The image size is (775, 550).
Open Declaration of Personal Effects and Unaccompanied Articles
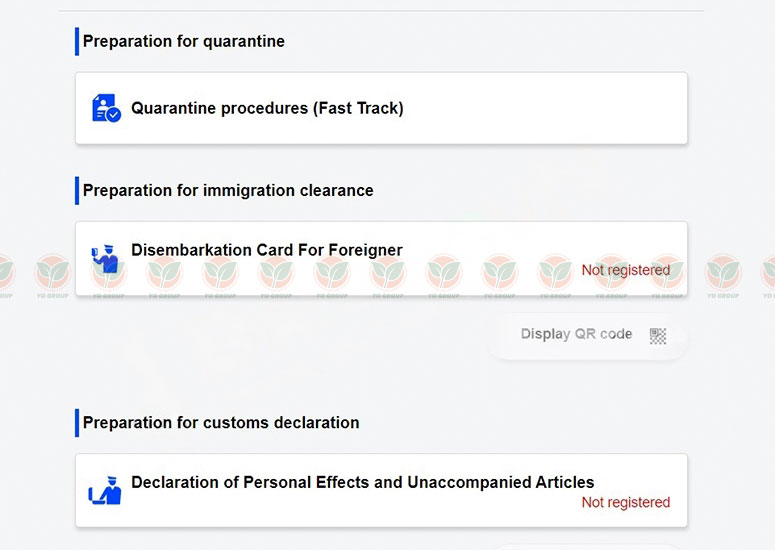pos(362,482)
